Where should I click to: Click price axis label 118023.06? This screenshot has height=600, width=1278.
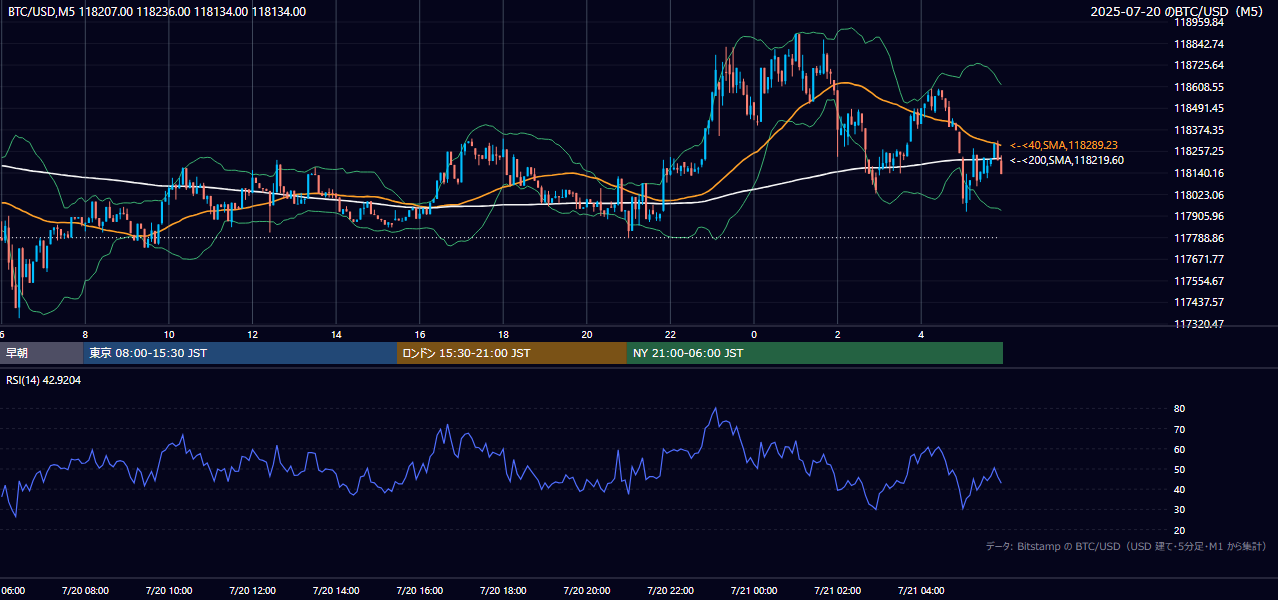[1200, 195]
